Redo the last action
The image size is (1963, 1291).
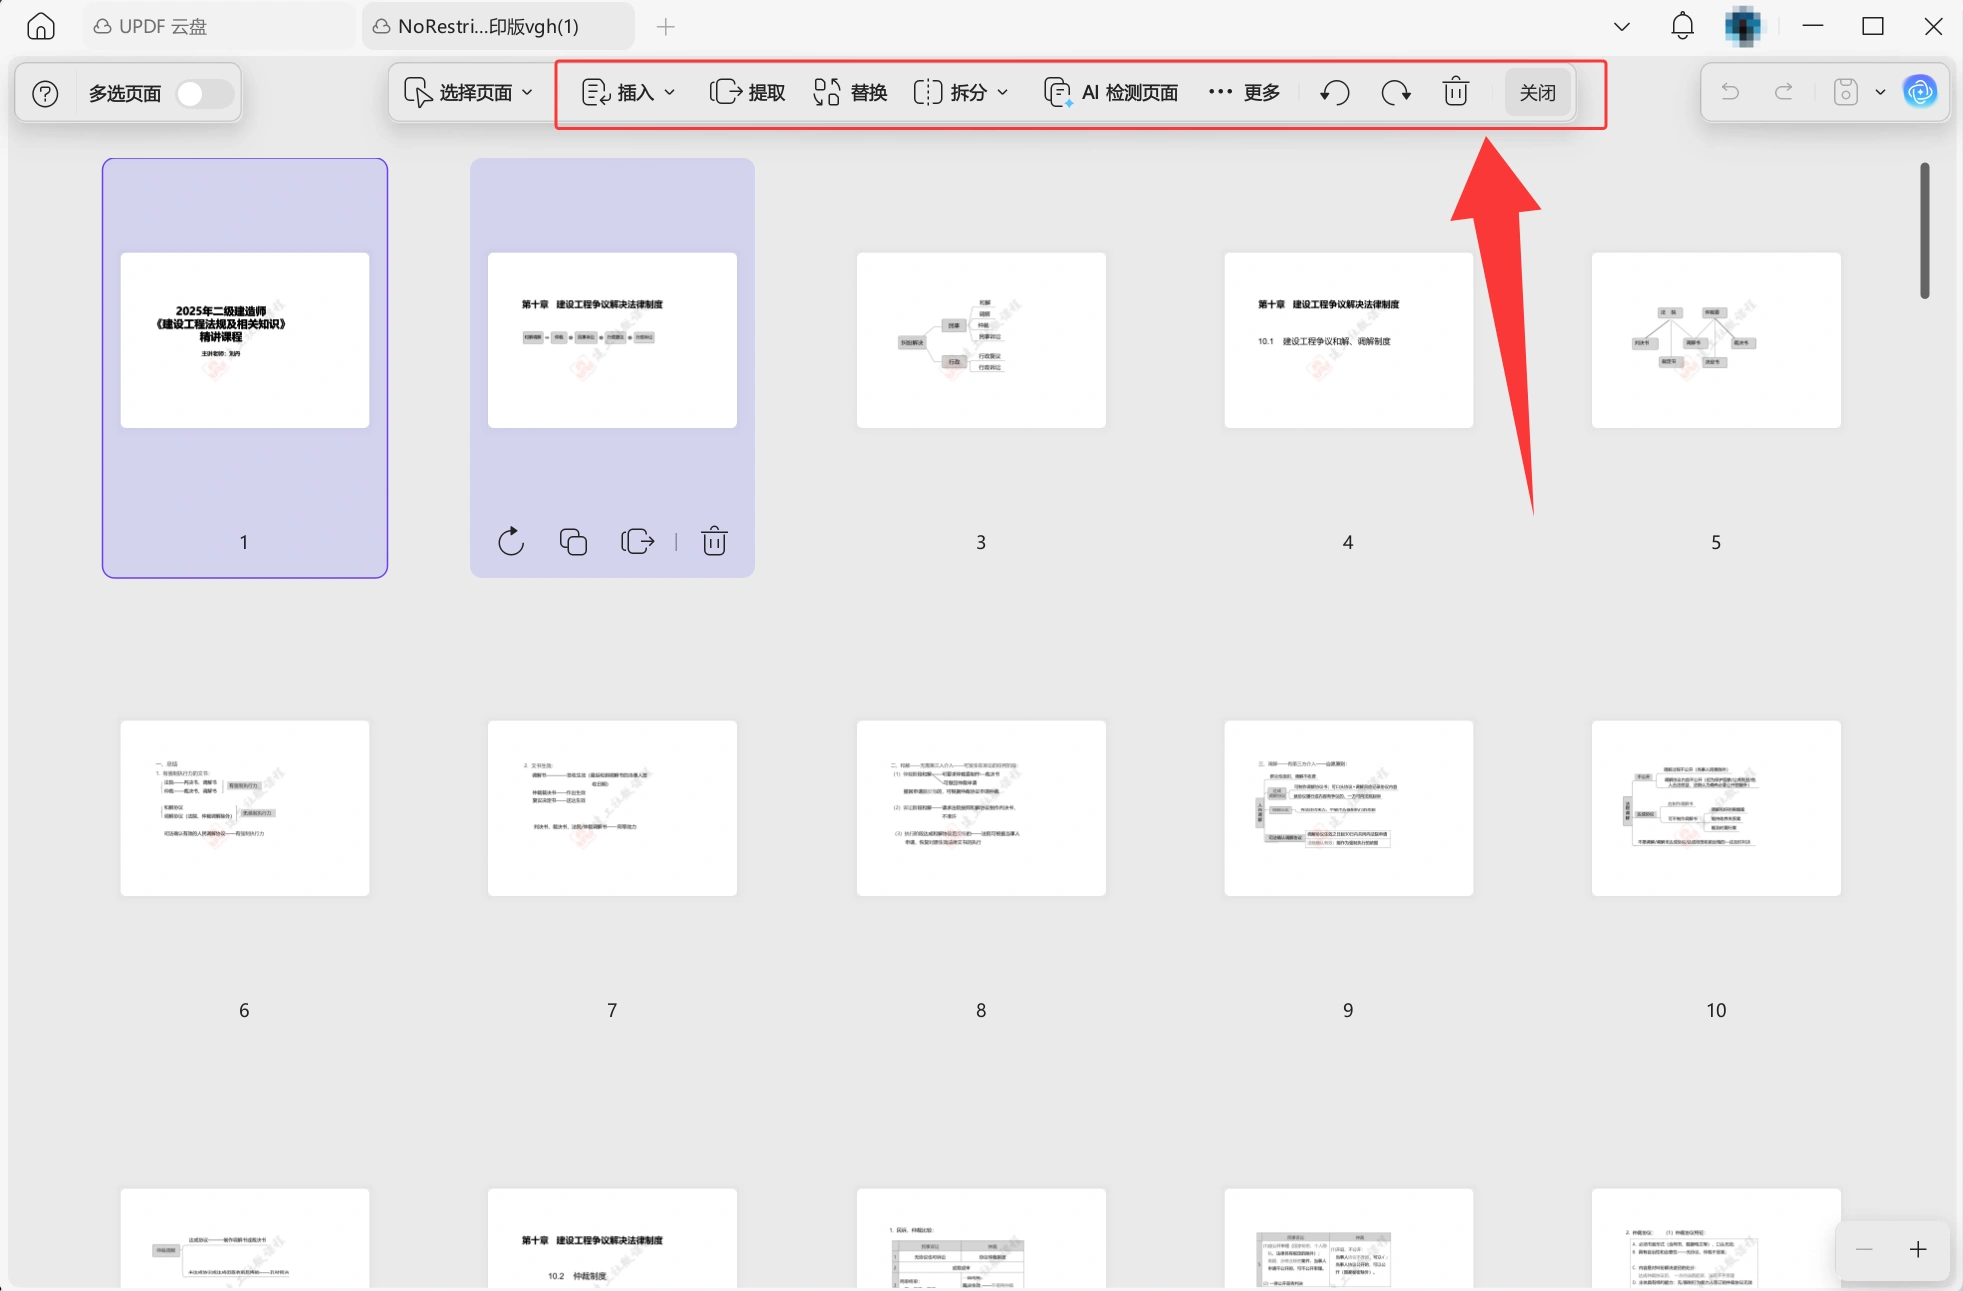click(1784, 93)
